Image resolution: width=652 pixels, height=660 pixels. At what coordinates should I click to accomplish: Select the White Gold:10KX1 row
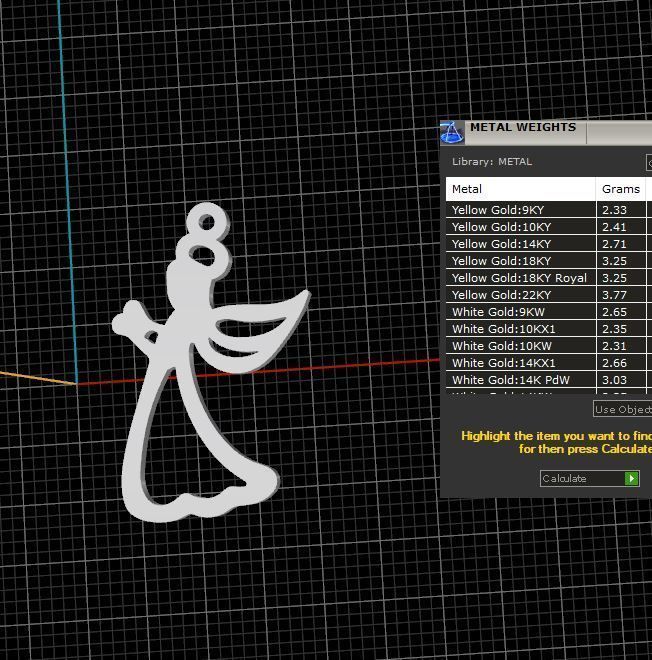(x=549, y=329)
